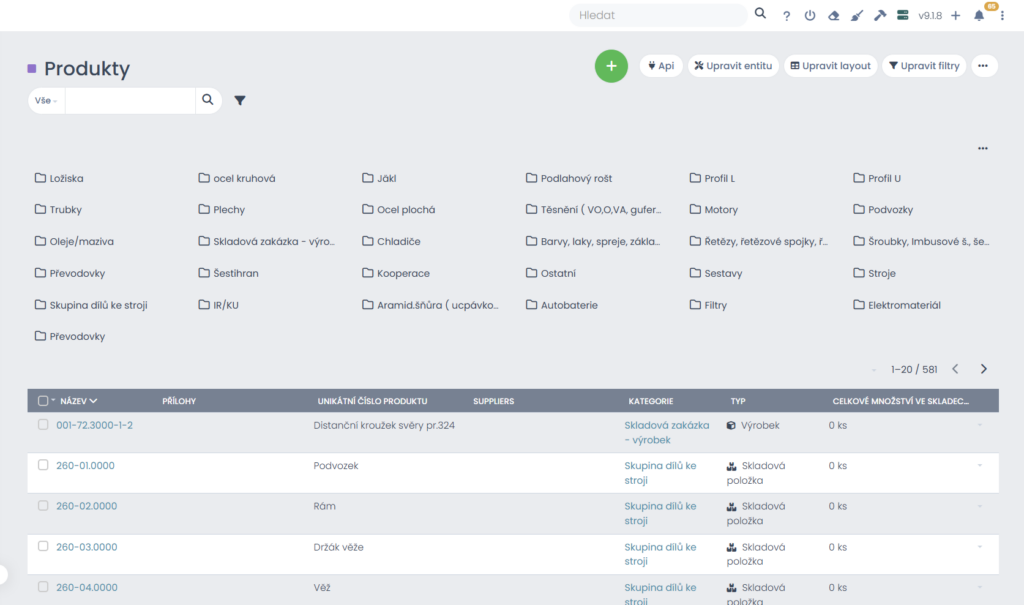1024x605 pixels.
Task: Open product link 260-02.0000
Action: pos(86,506)
